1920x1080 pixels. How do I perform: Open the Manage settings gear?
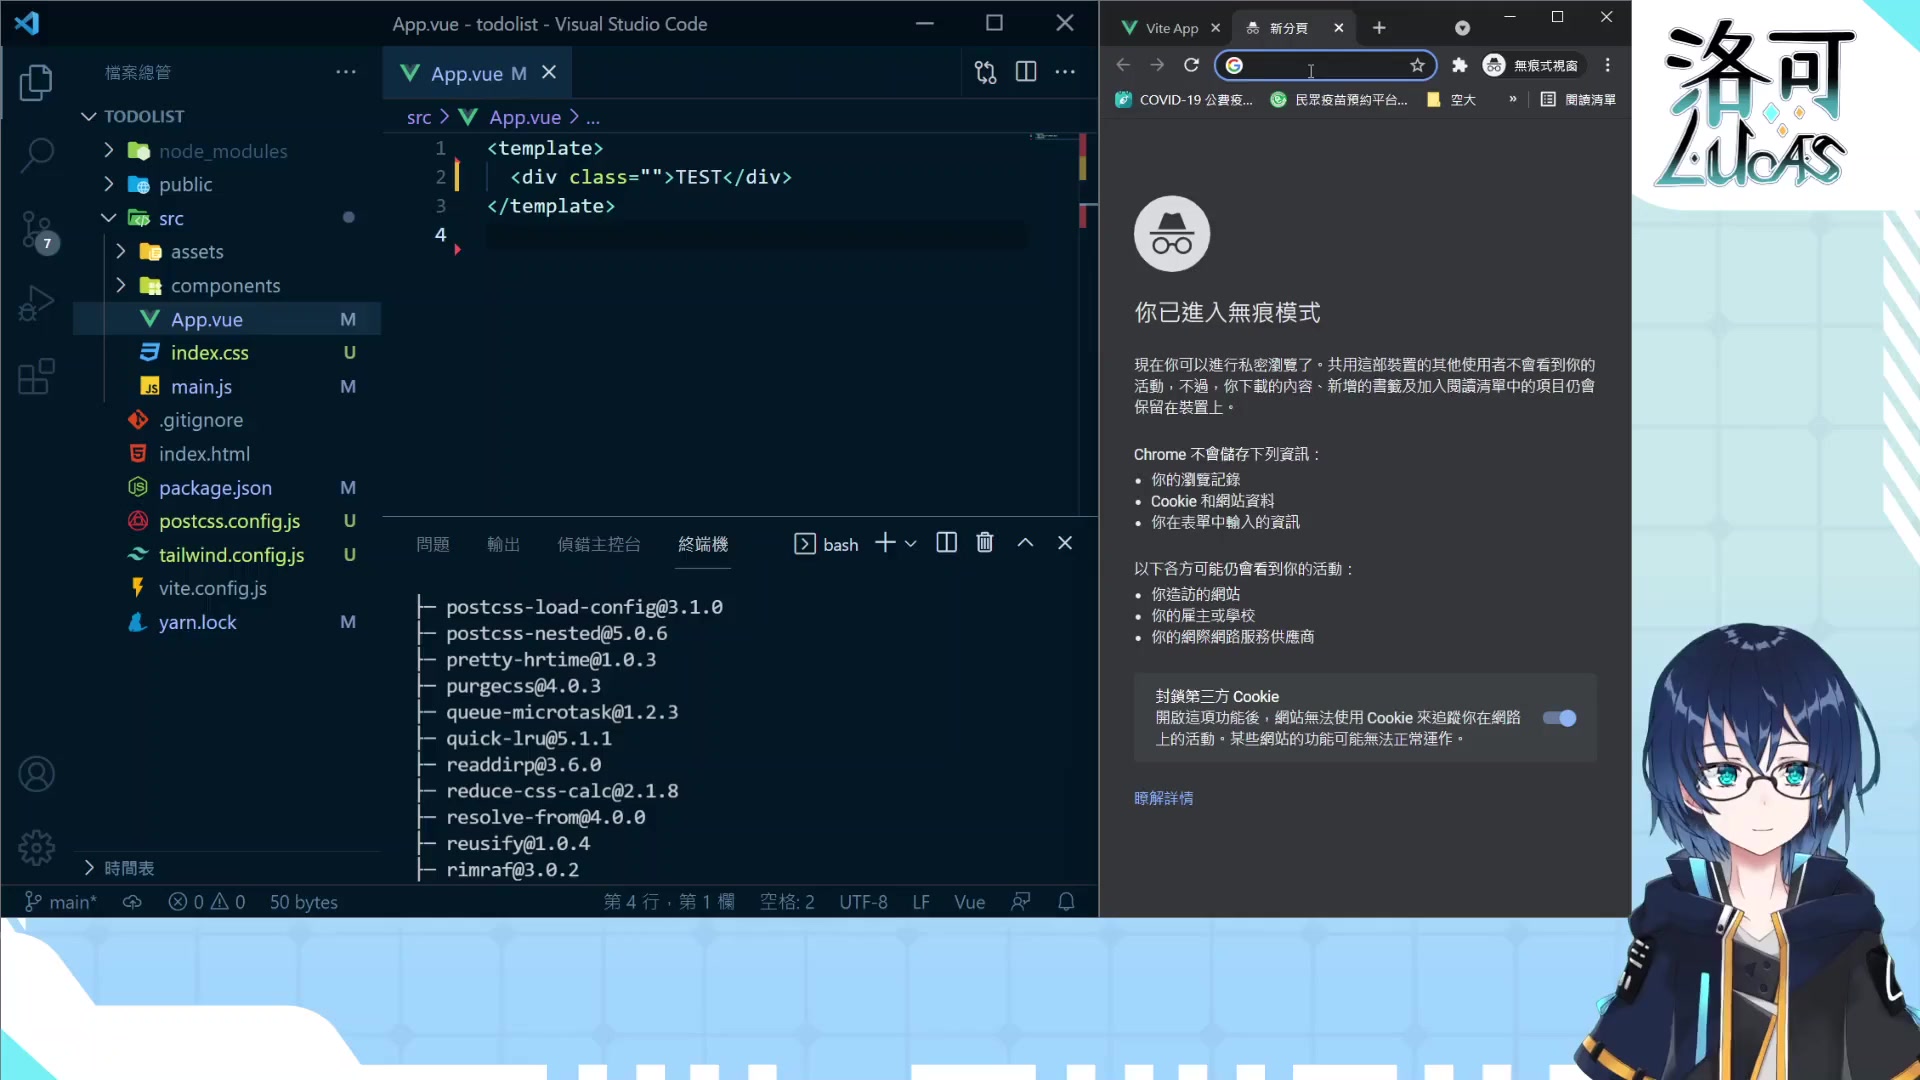(x=37, y=847)
